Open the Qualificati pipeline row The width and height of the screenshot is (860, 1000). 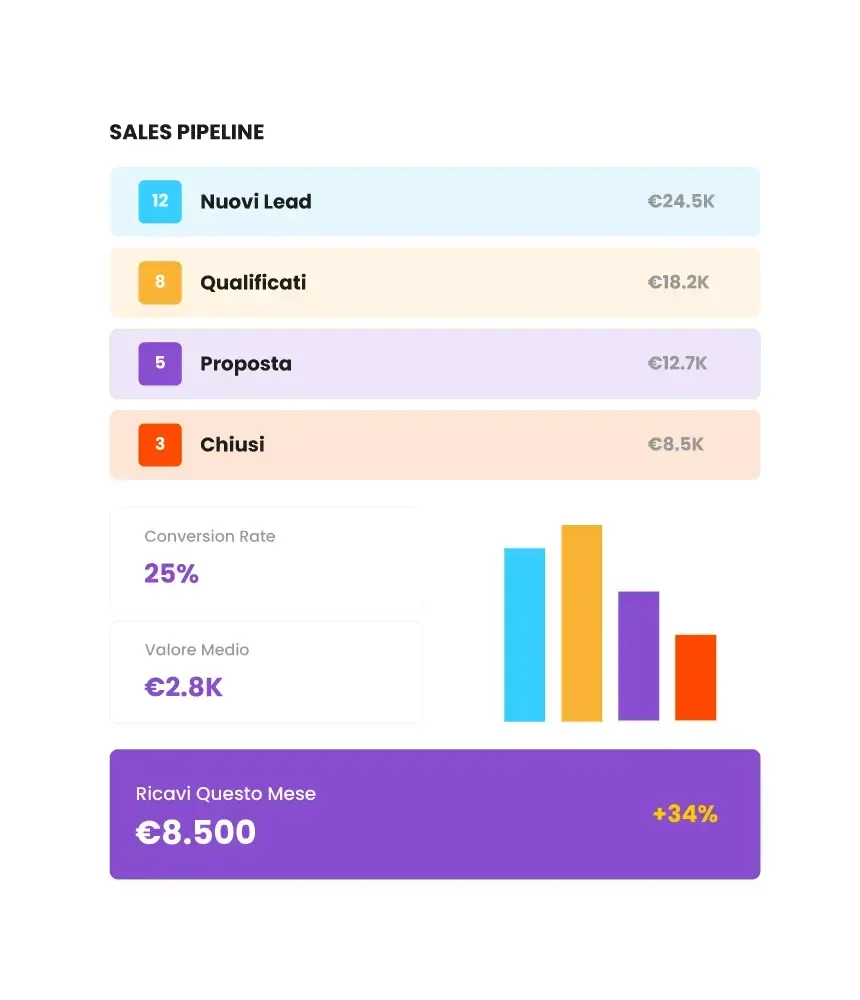pos(434,283)
